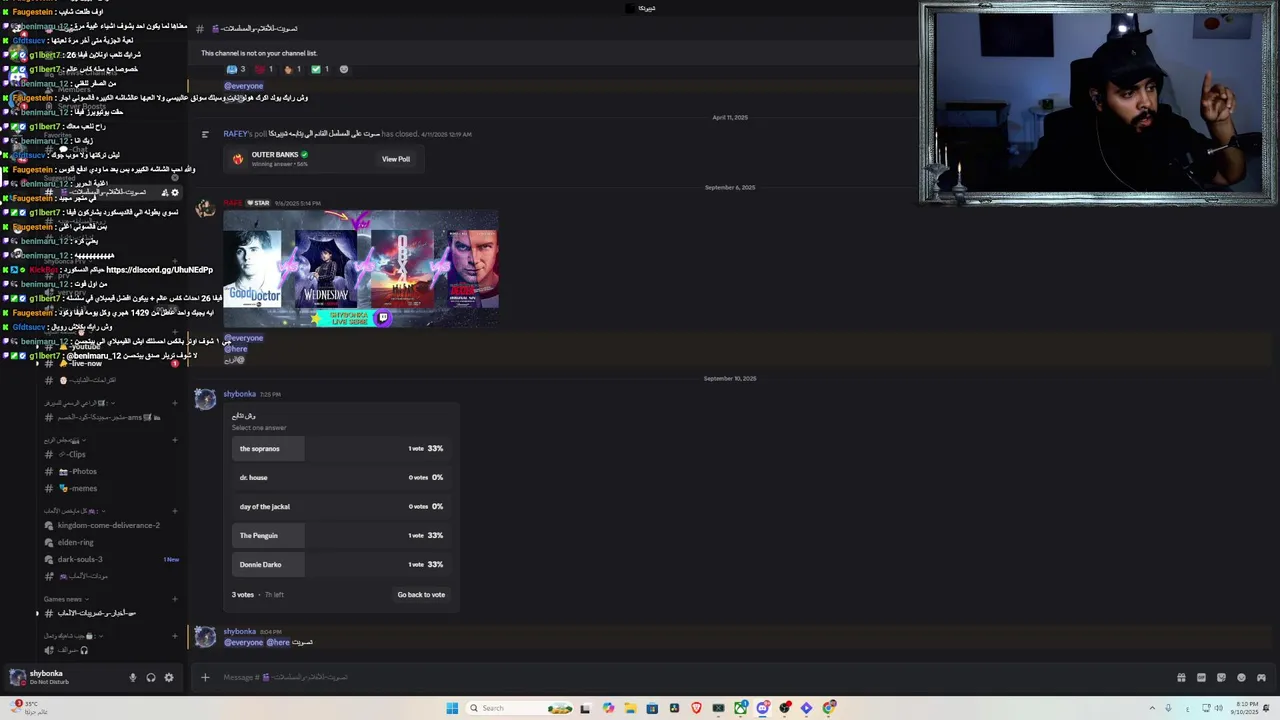Select 'Donnie Darko' poll answer
Screen dimensions: 1280x720
pyautogui.click(x=340, y=564)
